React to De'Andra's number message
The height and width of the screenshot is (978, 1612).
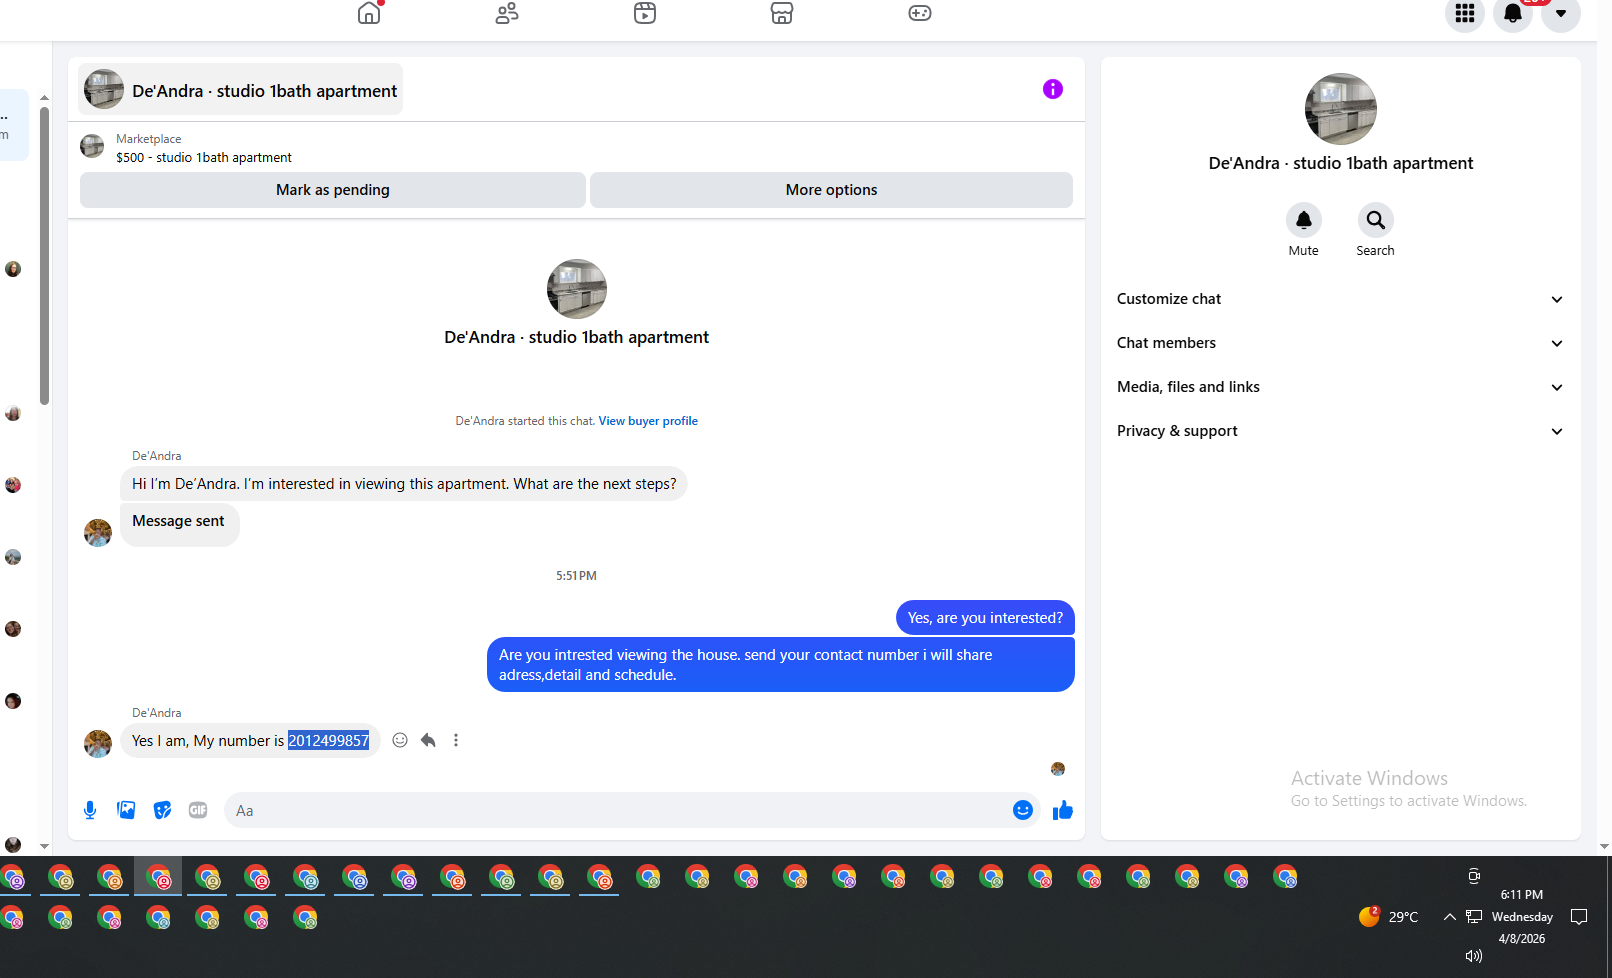(400, 740)
